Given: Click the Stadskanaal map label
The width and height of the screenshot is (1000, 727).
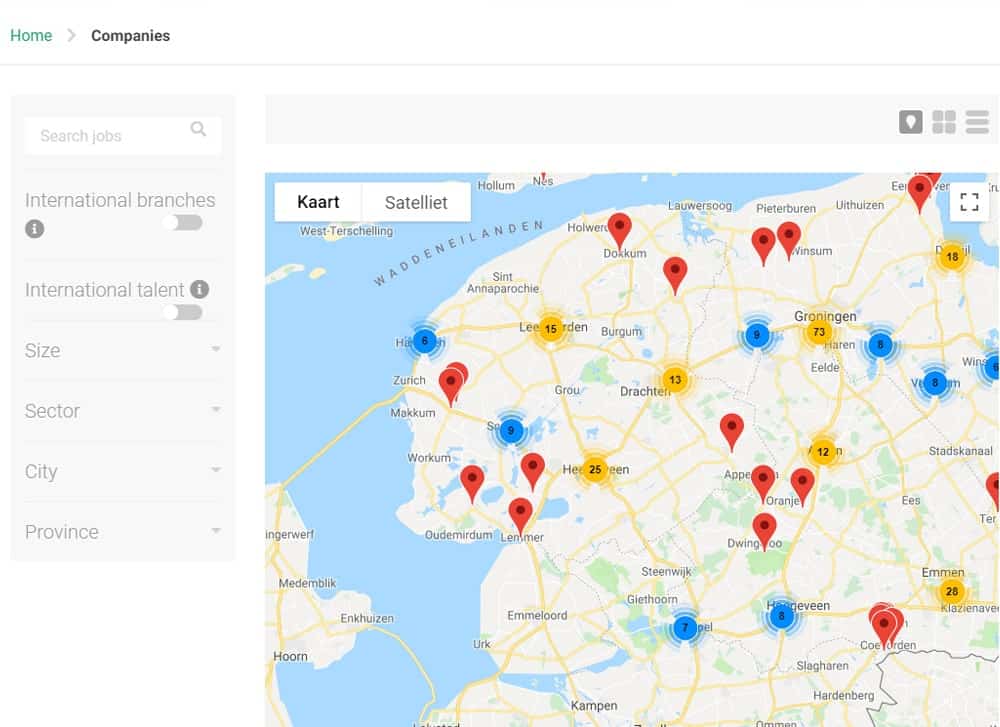Looking at the screenshot, I should coord(960,451).
